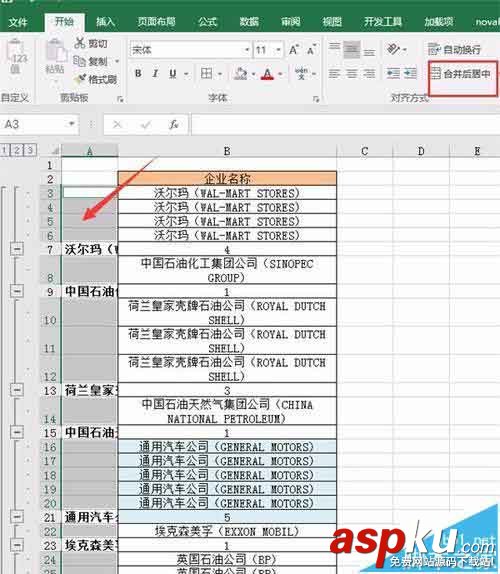Show outline level 1

4,149
